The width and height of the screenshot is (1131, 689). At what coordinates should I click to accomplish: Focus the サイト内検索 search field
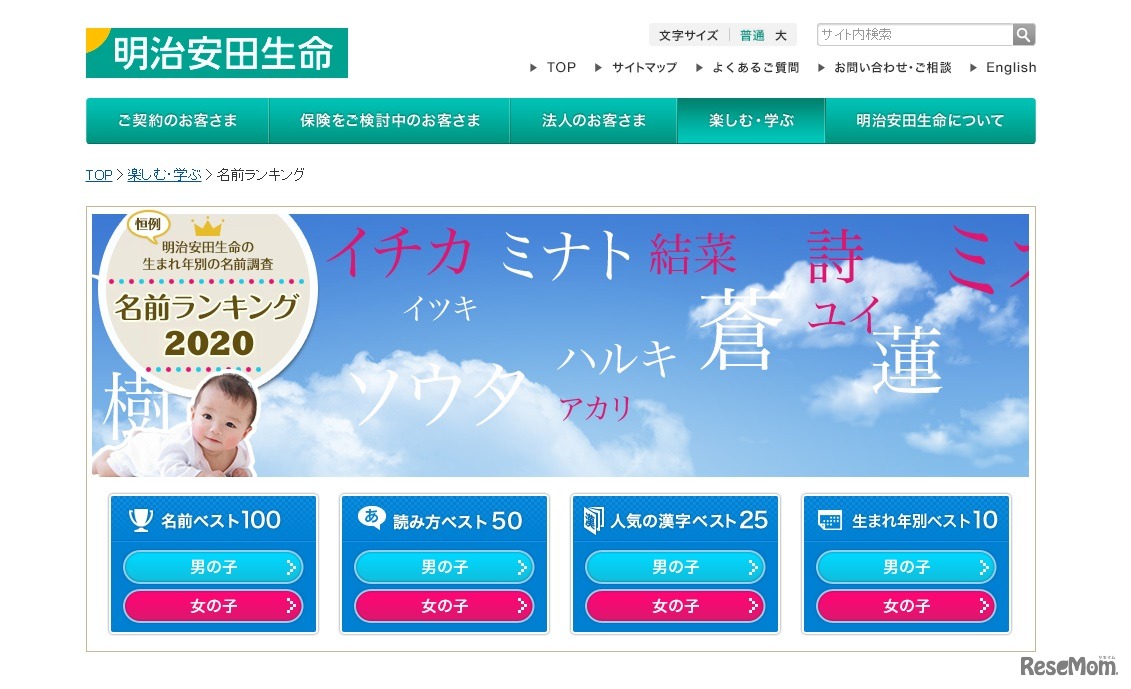[x=915, y=35]
